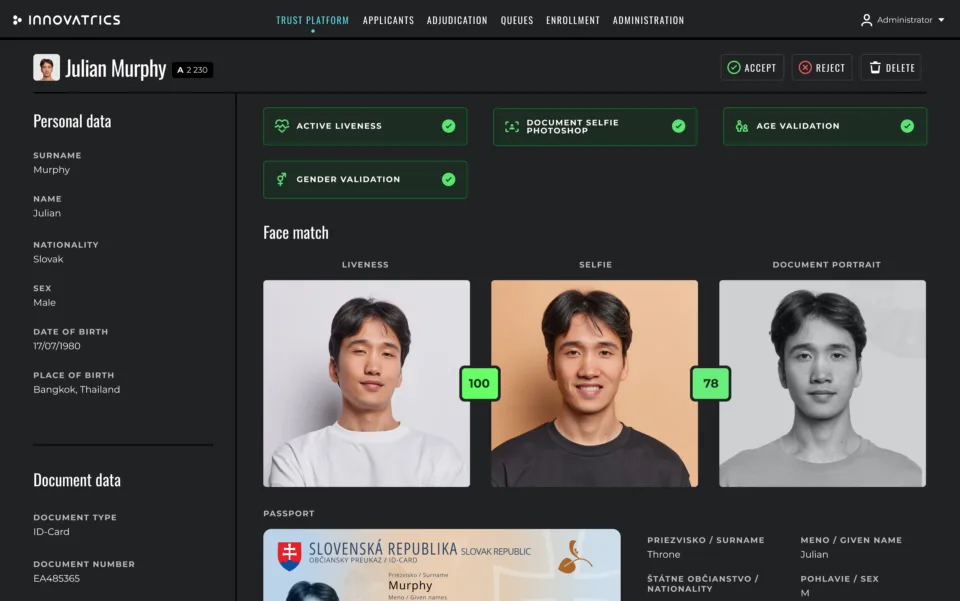Screen dimensions: 960x601
Task: Click the 100 match score badge
Action: pyautogui.click(x=479, y=384)
